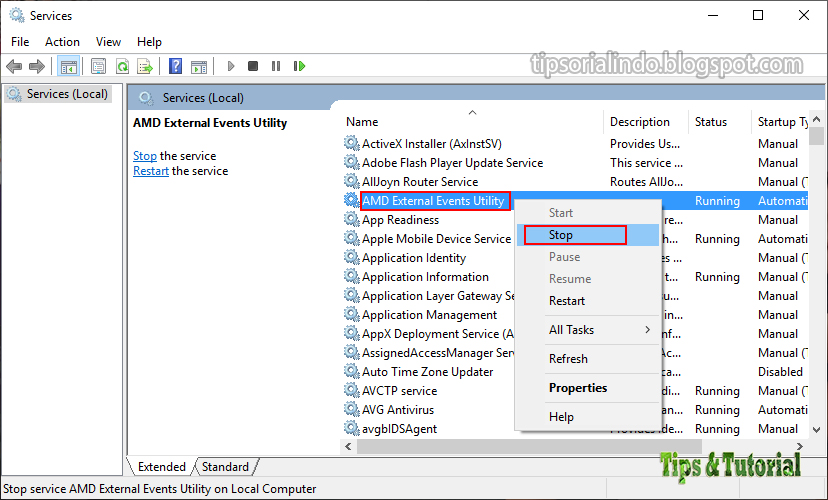Click the horizontal scrollbar thumb
This screenshot has width=828, height=500.
click(x=529, y=447)
